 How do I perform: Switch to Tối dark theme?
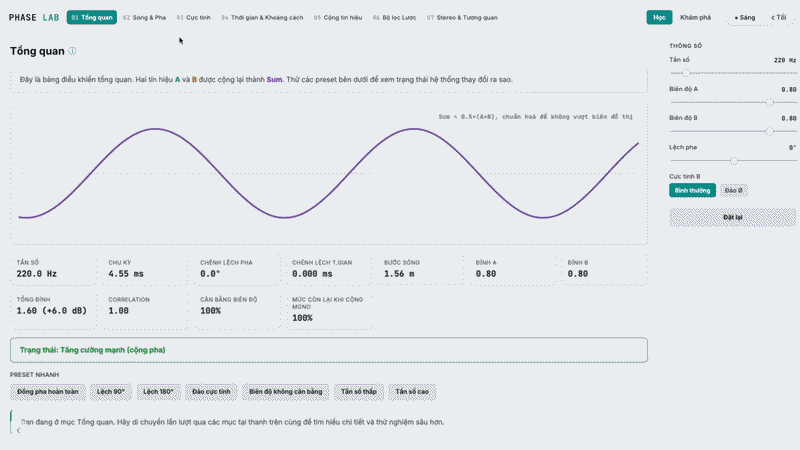coord(779,17)
